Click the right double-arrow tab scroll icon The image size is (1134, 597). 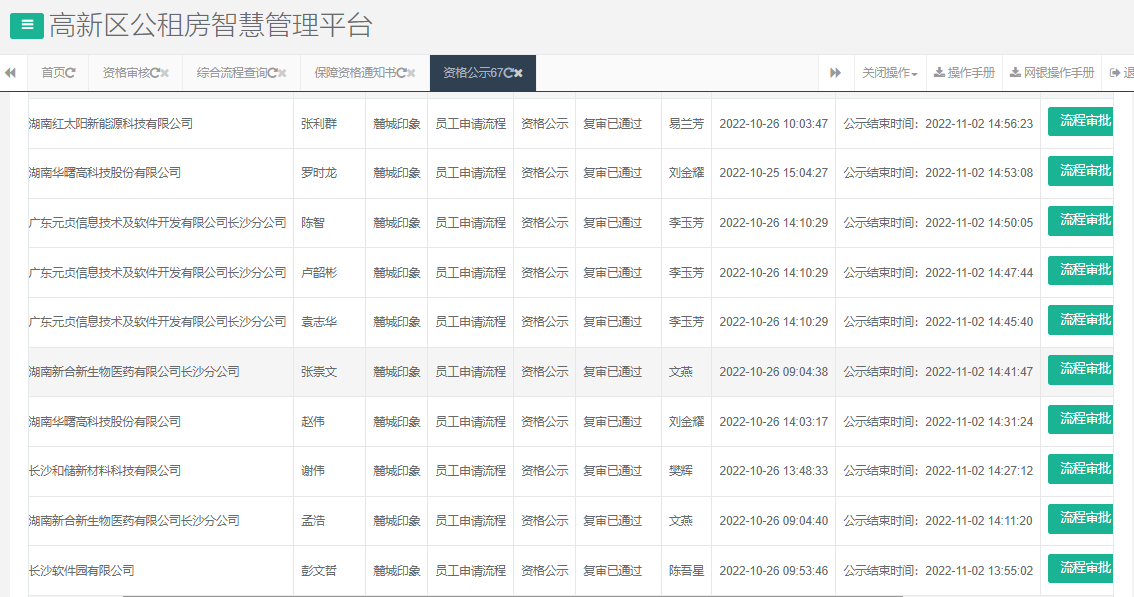(834, 72)
